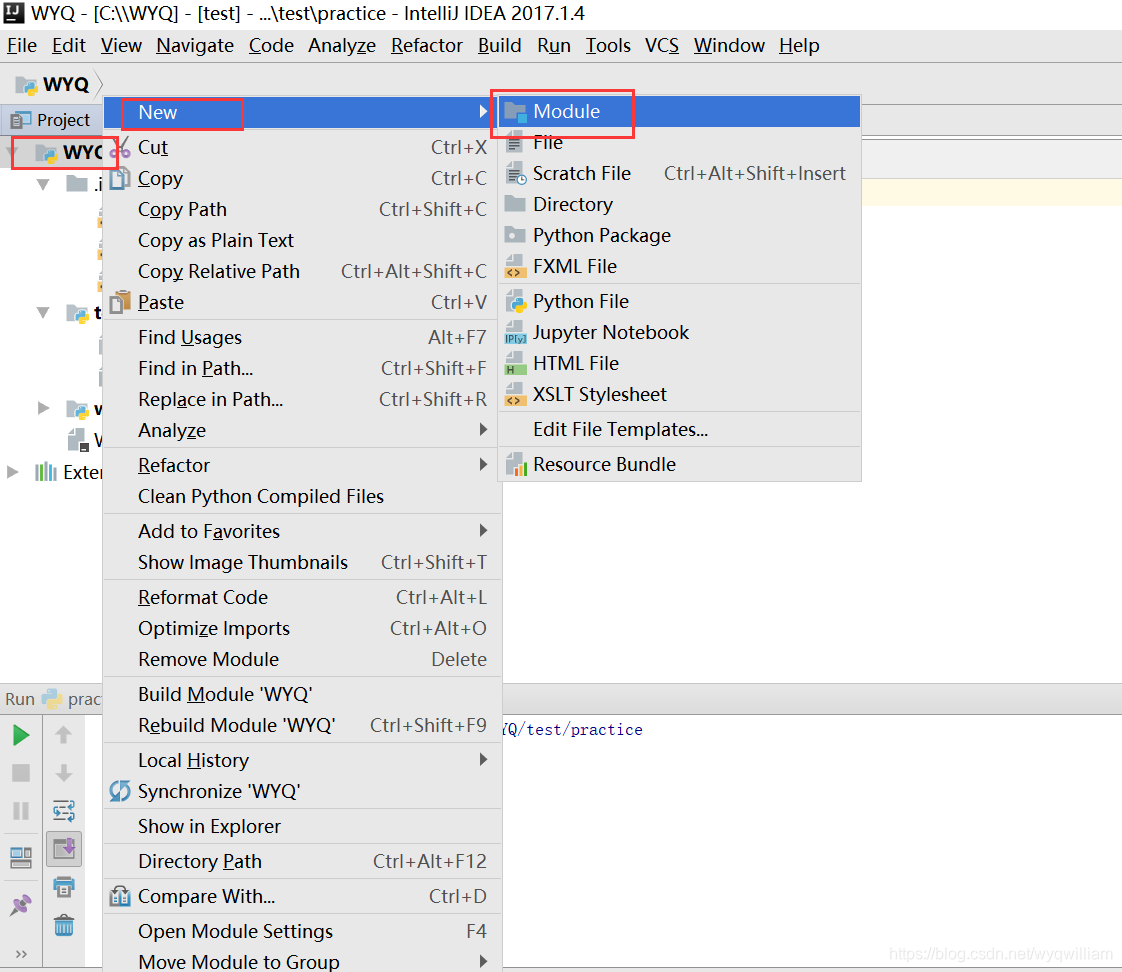Screen dimensions: 1122x972
Task: Choose Rebuild Module 'WYQ' entry
Action: click(x=303, y=725)
